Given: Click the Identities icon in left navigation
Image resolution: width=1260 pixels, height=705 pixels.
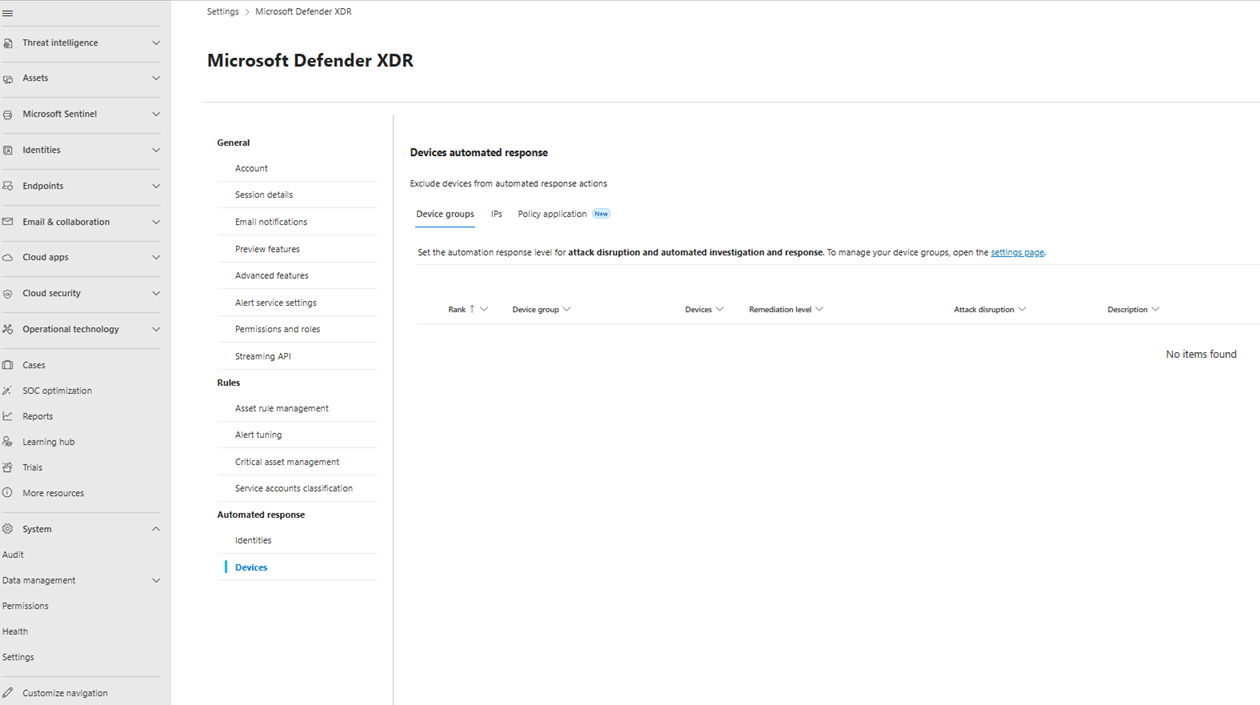Looking at the screenshot, I should coord(8,150).
